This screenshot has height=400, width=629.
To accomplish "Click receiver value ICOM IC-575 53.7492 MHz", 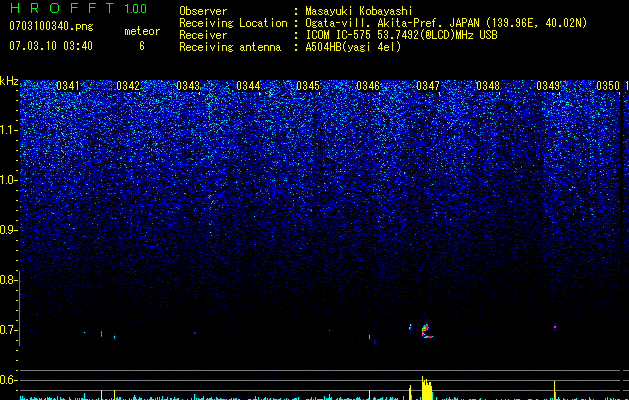I will pos(401,35).
